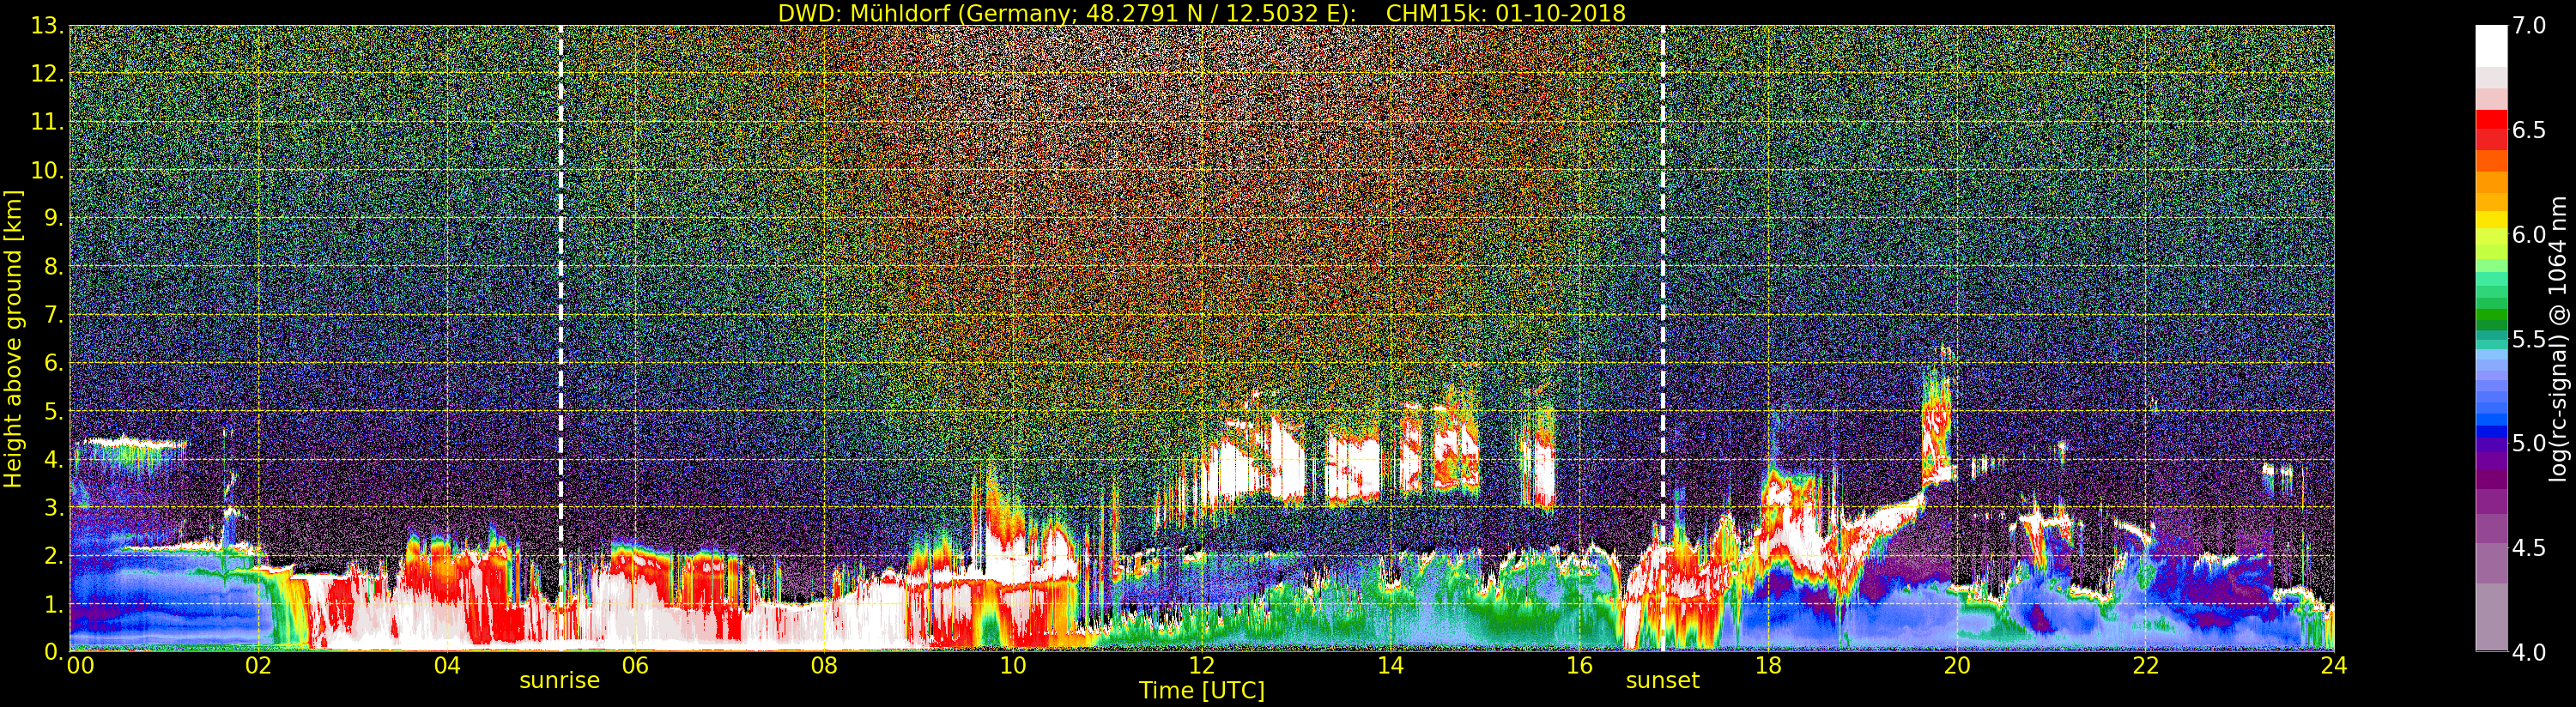Select the 00 tick on the time axis
Screen dimensions: 2576x707
point(80,666)
